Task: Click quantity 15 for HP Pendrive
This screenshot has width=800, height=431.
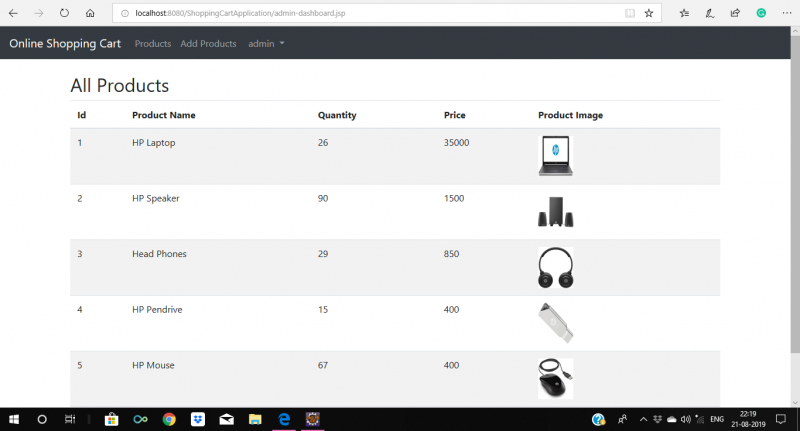Action: [323, 310]
